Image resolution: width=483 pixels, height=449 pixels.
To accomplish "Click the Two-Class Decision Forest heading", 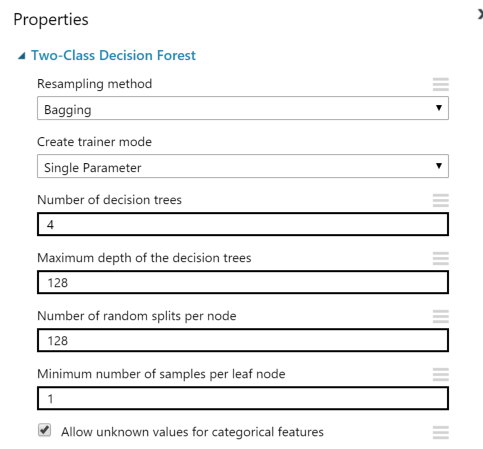I will pyautogui.click(x=113, y=55).
